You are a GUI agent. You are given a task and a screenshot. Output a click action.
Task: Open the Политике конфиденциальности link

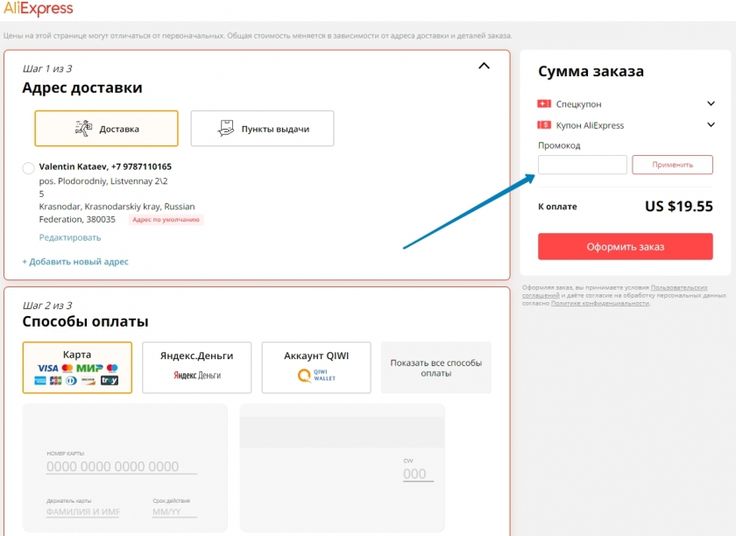click(x=600, y=303)
